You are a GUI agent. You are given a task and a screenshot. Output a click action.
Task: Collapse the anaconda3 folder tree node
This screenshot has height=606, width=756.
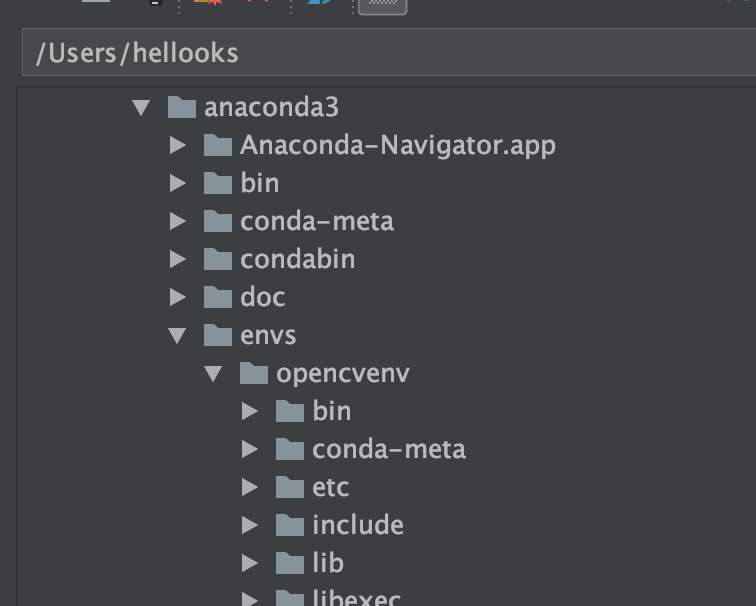click(x=141, y=108)
